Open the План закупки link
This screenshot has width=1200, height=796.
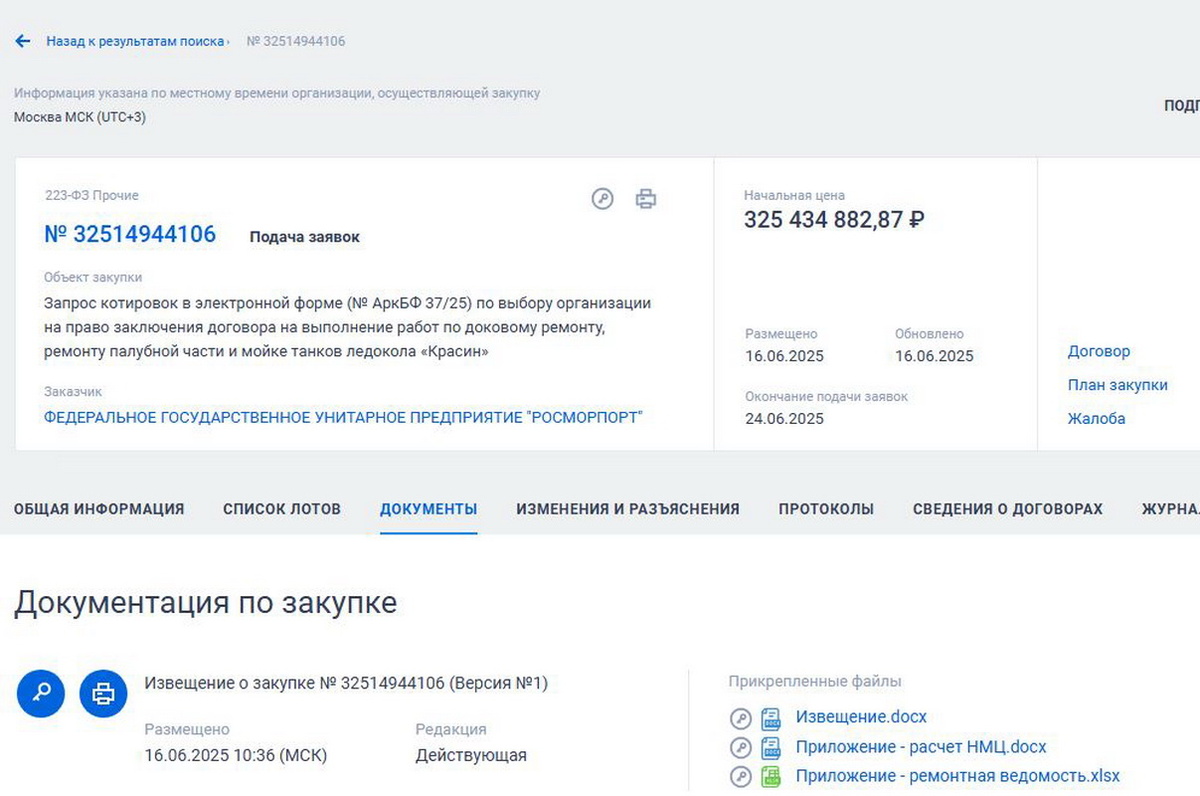[x=1117, y=385]
